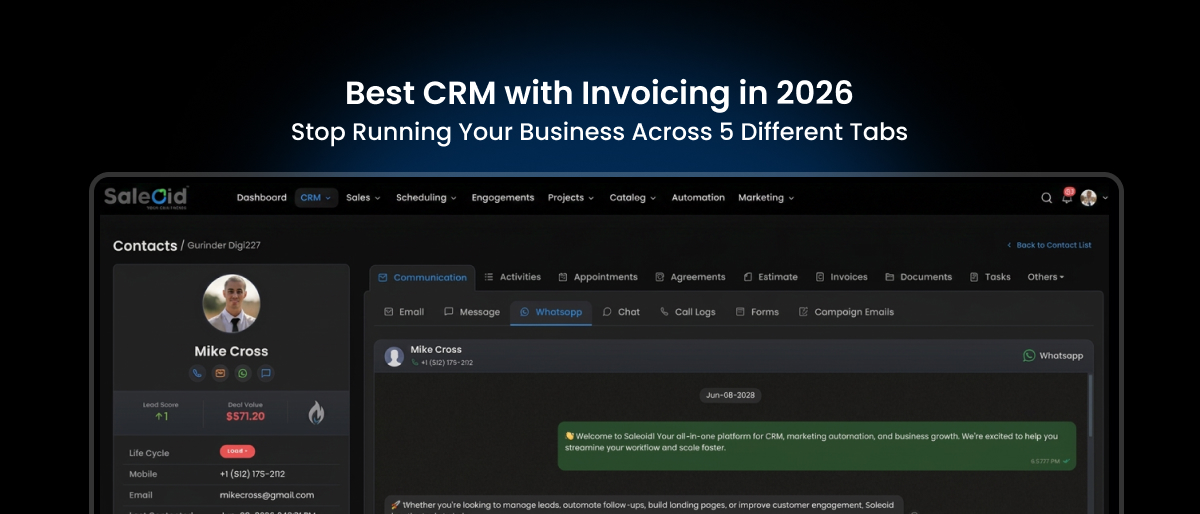Go to Dashboard in top navigation
Image resolution: width=1200 pixels, height=514 pixels.
(x=262, y=198)
